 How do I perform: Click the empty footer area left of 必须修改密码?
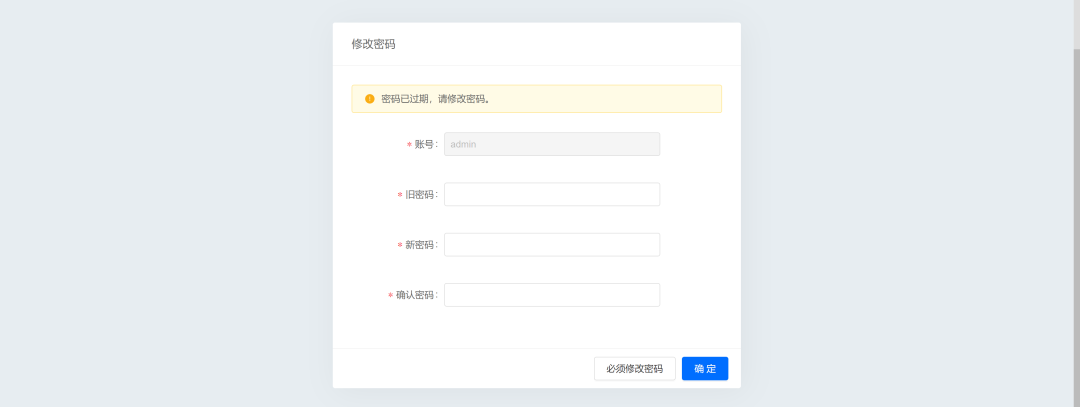click(460, 369)
